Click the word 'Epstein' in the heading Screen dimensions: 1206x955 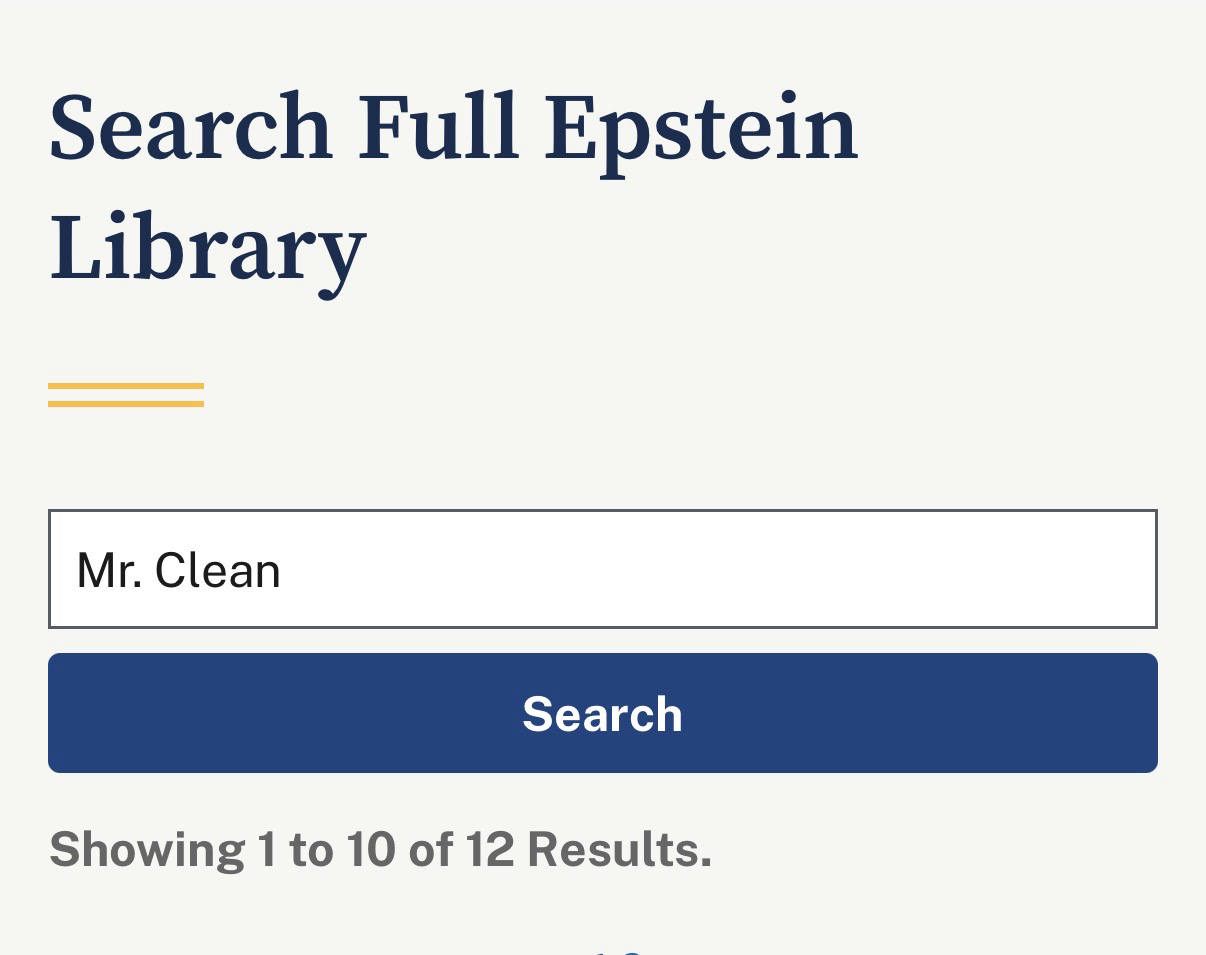[700, 130]
